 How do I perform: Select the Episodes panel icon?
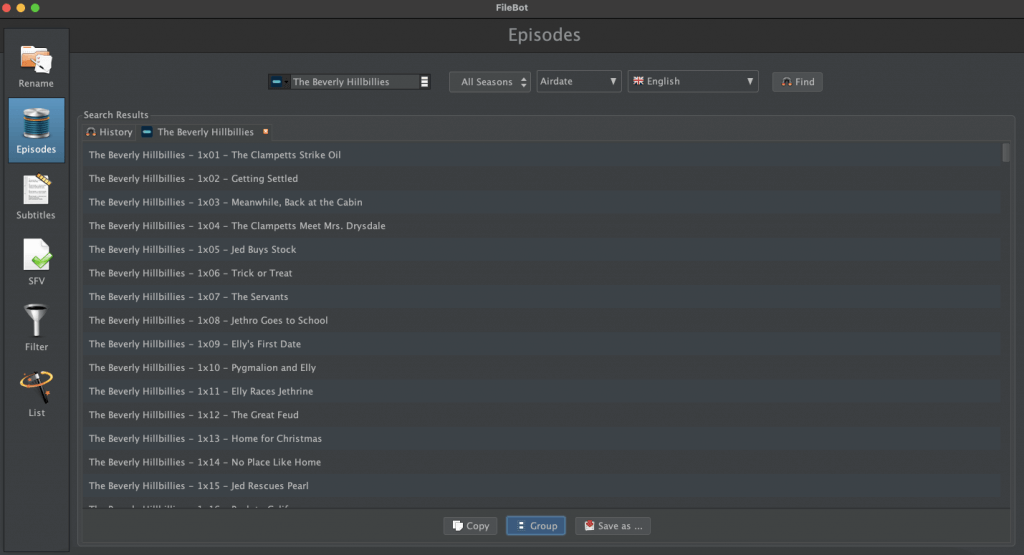click(36, 124)
